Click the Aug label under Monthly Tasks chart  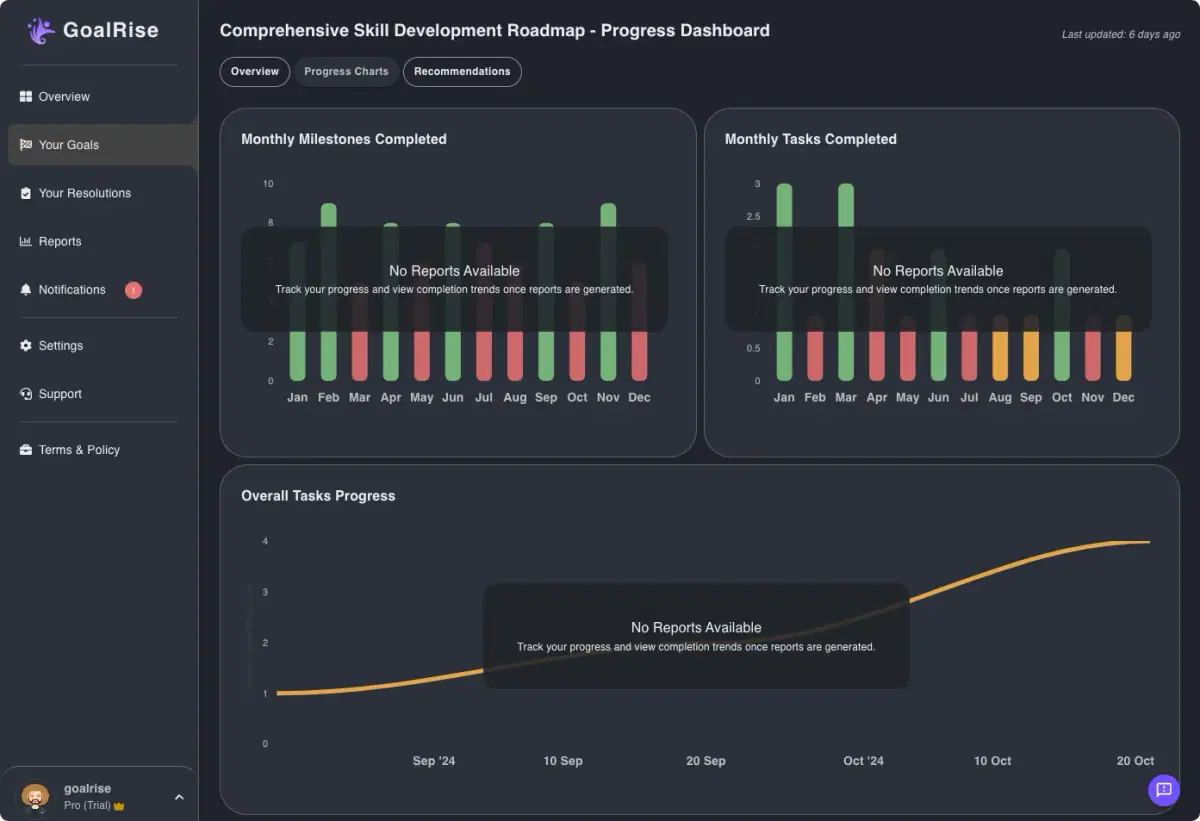pos(1000,398)
